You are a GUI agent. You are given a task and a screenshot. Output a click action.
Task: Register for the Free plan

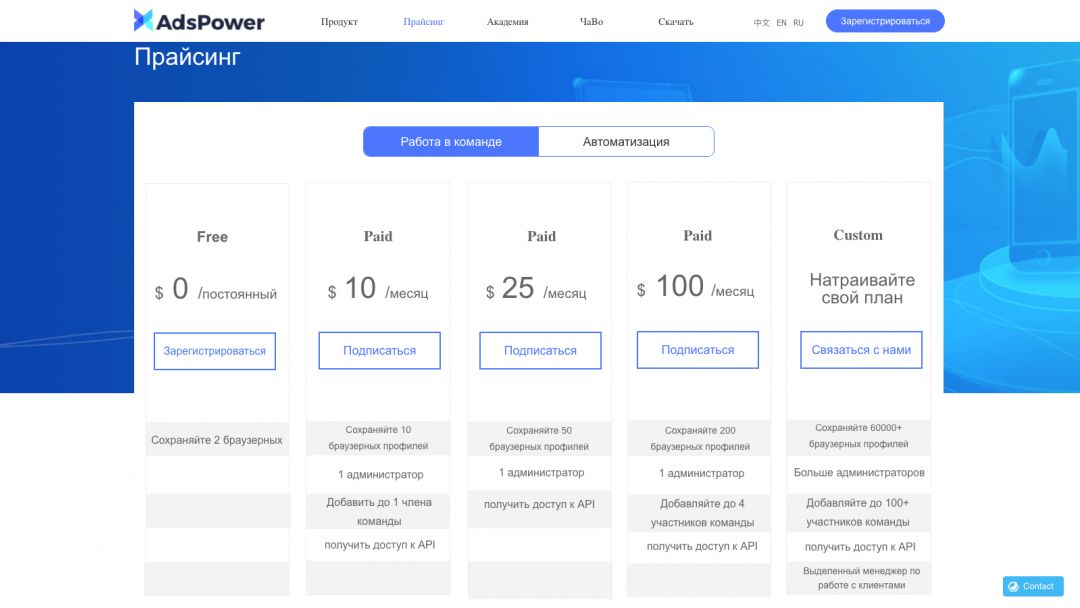[214, 350]
